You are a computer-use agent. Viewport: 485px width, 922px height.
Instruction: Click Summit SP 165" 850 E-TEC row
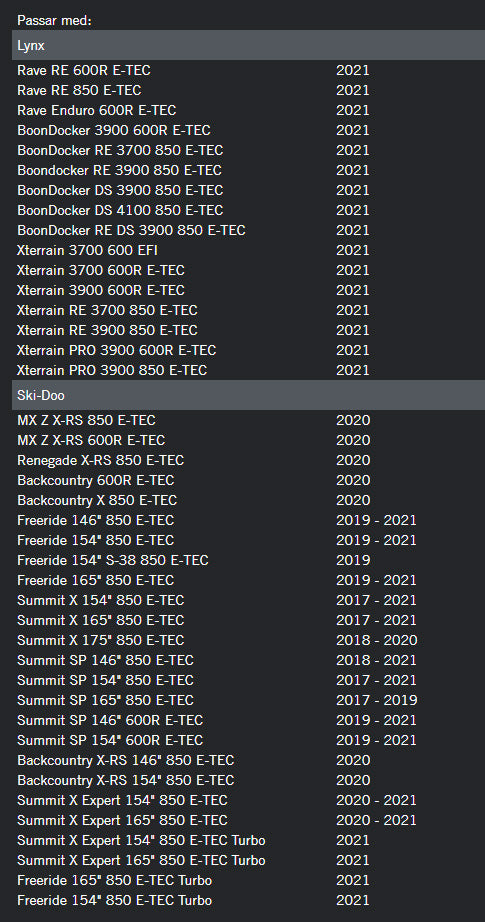coord(248,700)
